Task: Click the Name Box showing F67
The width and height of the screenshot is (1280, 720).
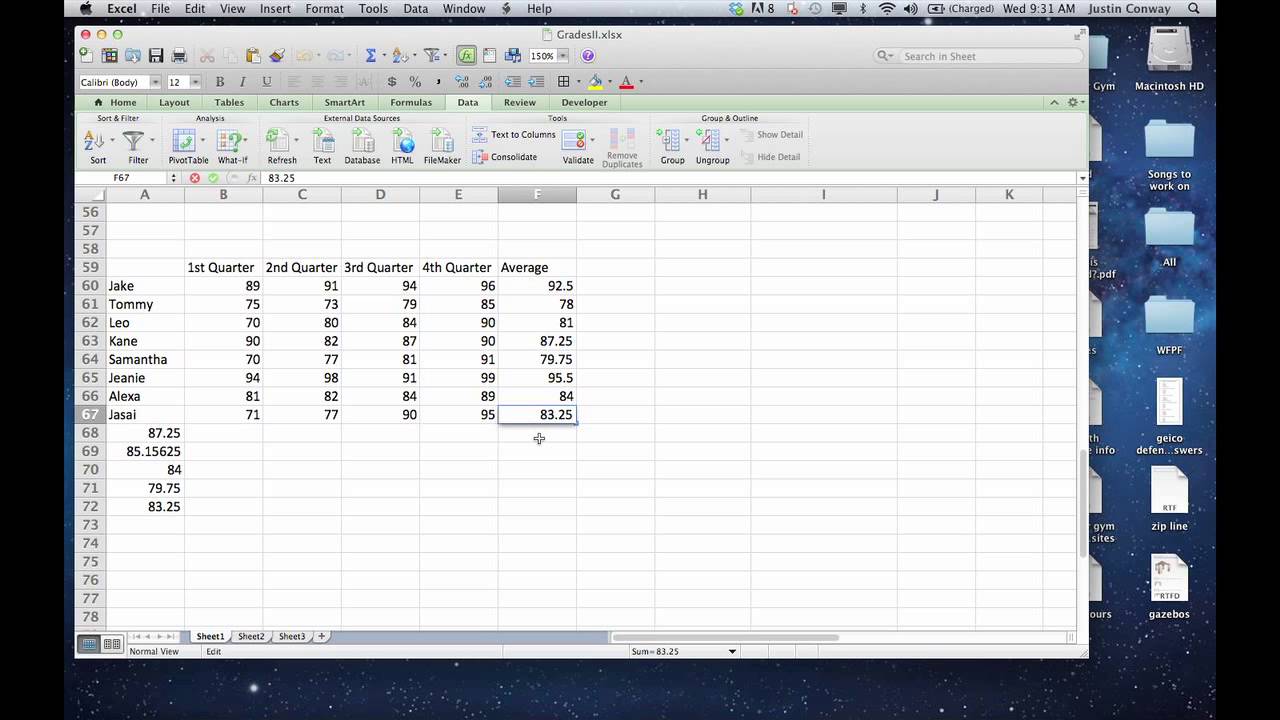Action: pyautogui.click(x=121, y=178)
